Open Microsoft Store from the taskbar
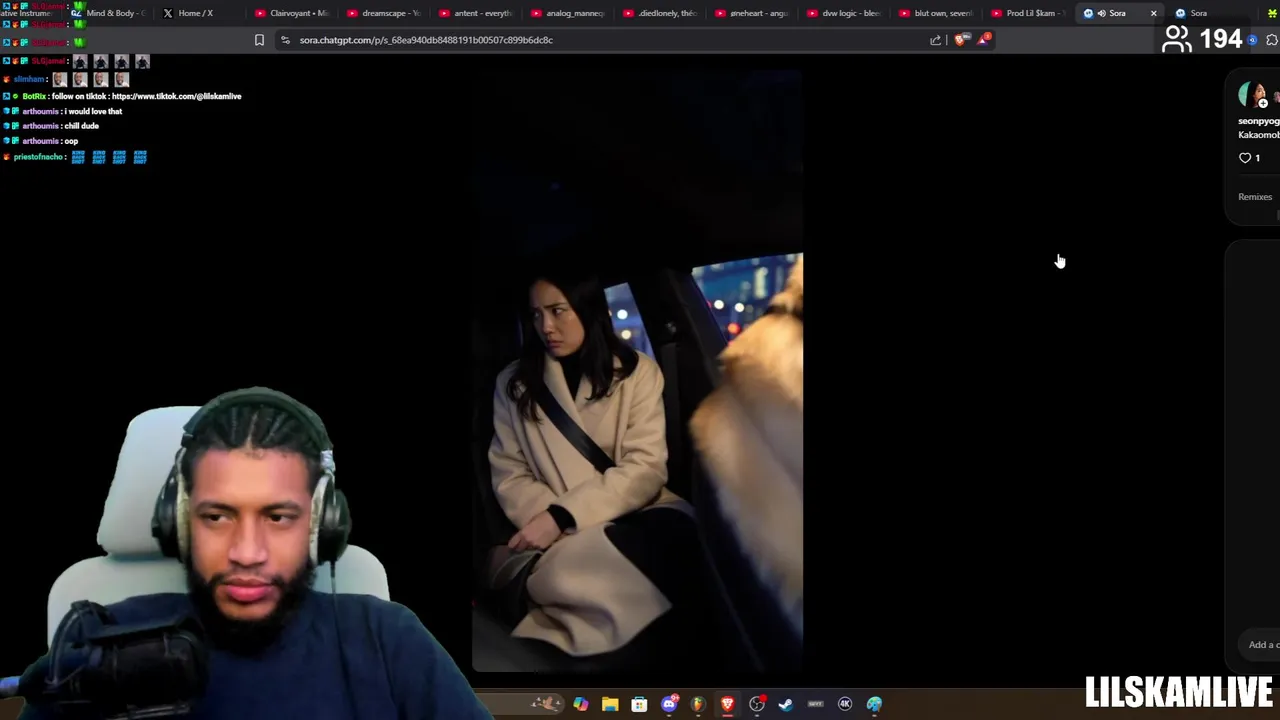 tap(639, 704)
